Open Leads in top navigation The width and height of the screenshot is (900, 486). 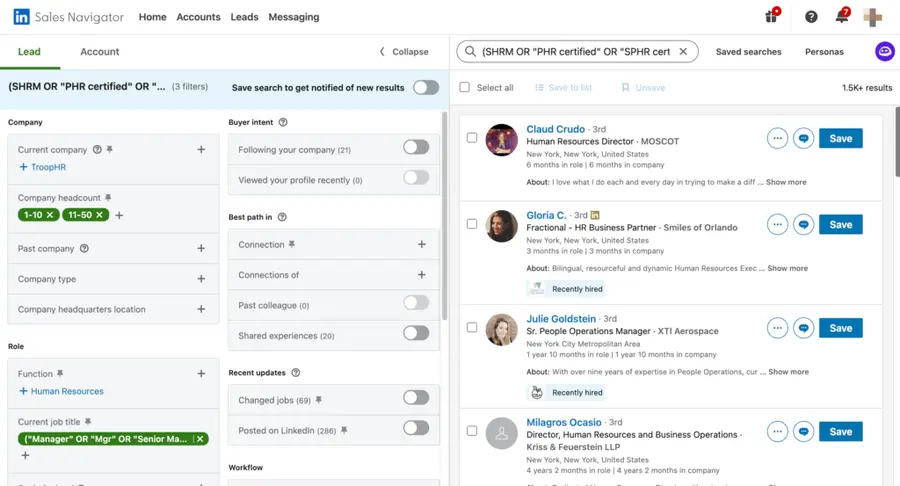tap(245, 17)
